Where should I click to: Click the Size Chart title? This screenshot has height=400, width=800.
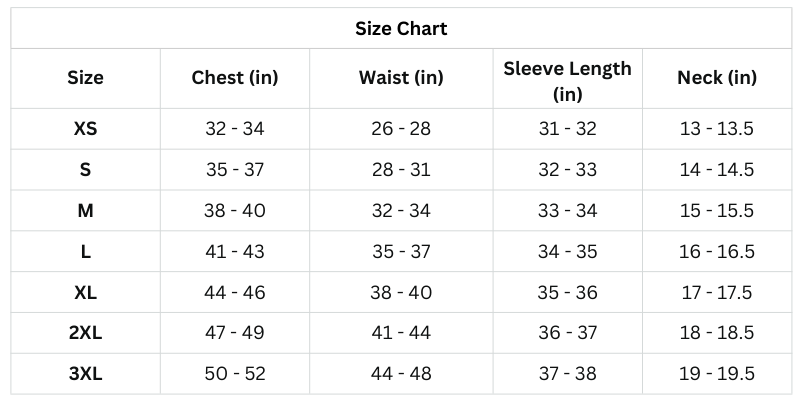[401, 28]
